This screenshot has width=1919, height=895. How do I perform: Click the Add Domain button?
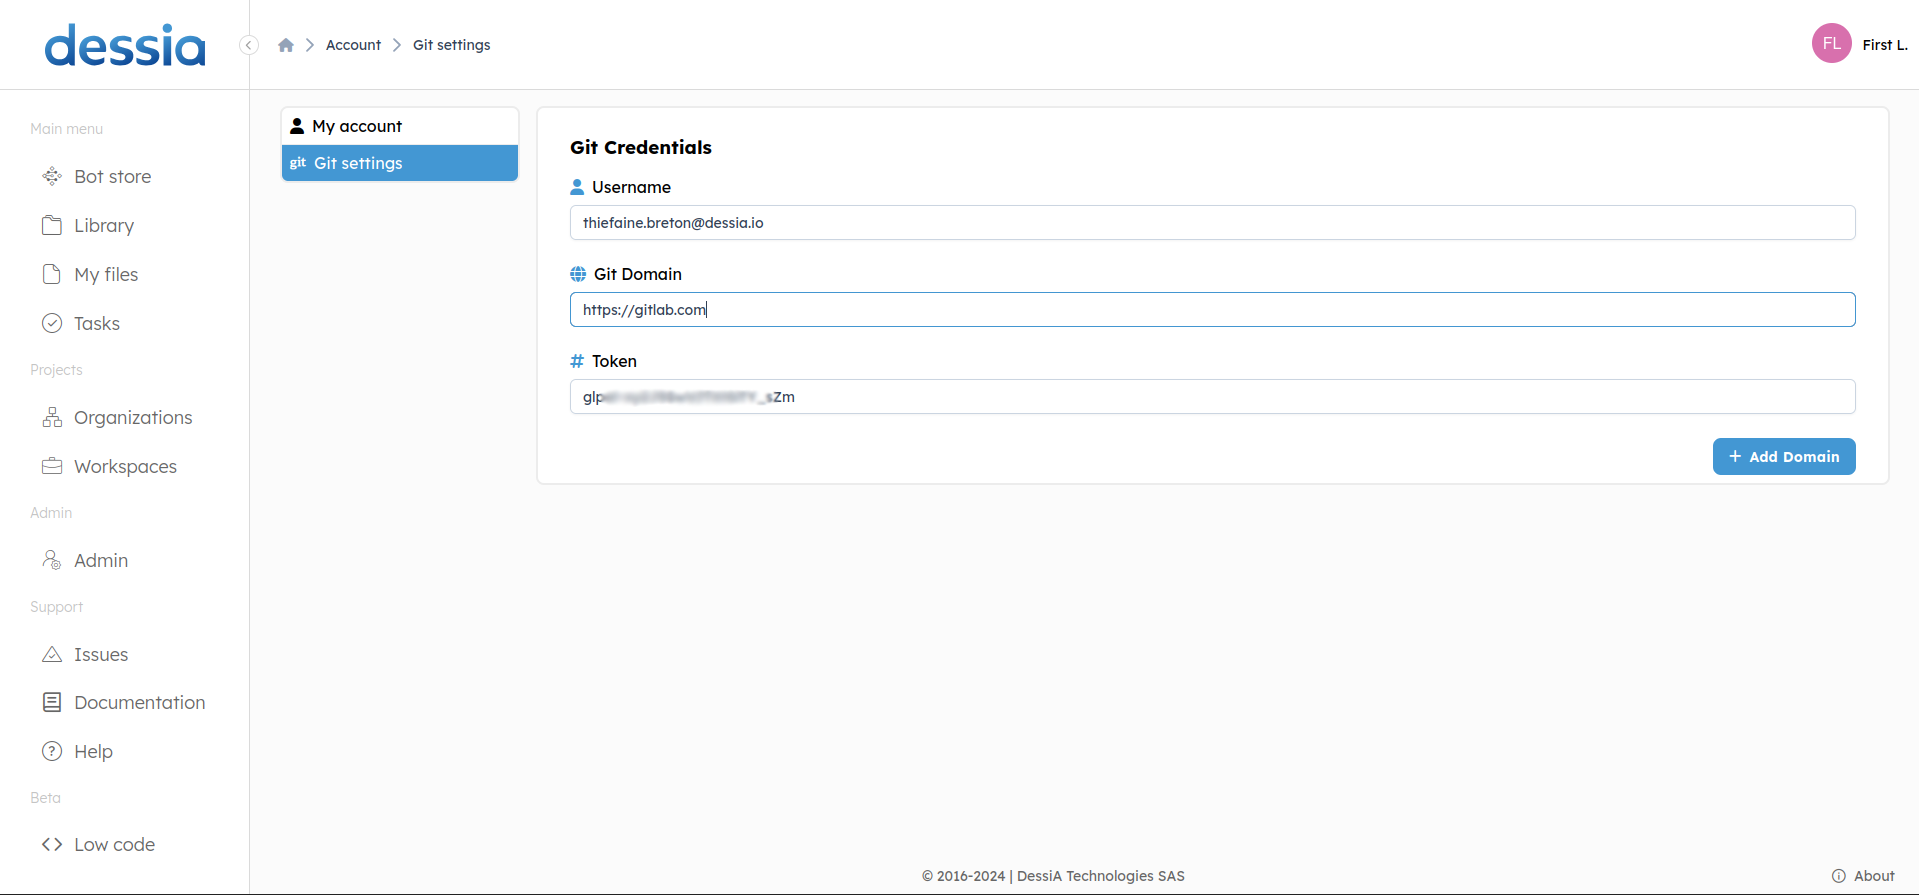point(1784,457)
